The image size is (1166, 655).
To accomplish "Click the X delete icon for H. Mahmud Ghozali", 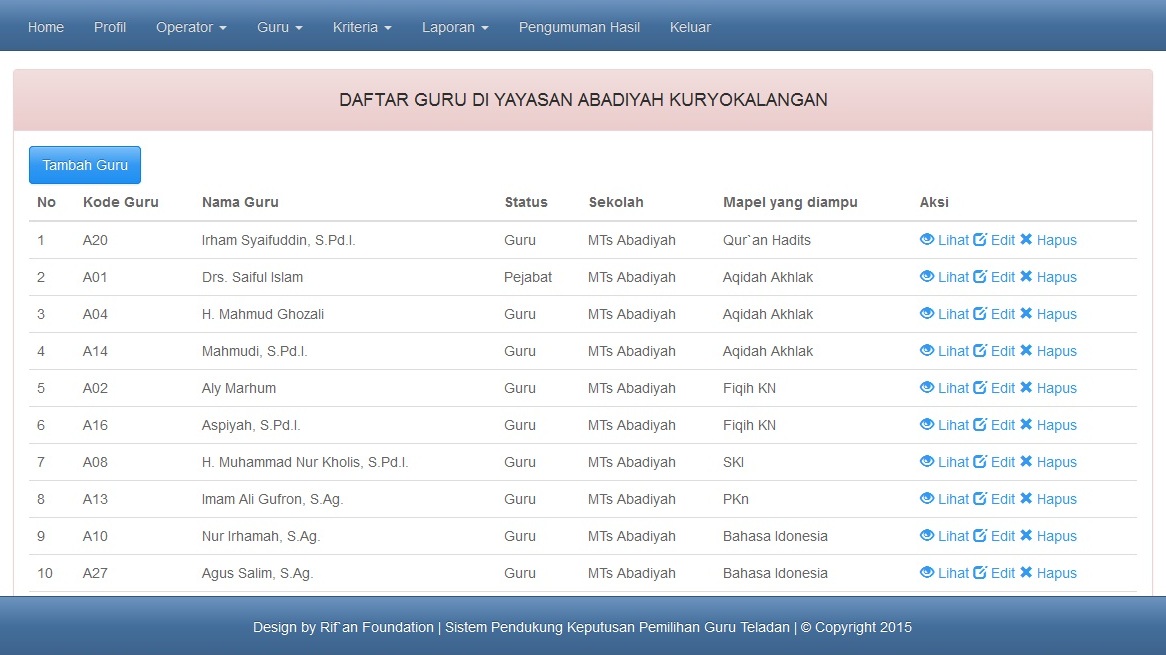I will pos(1024,314).
